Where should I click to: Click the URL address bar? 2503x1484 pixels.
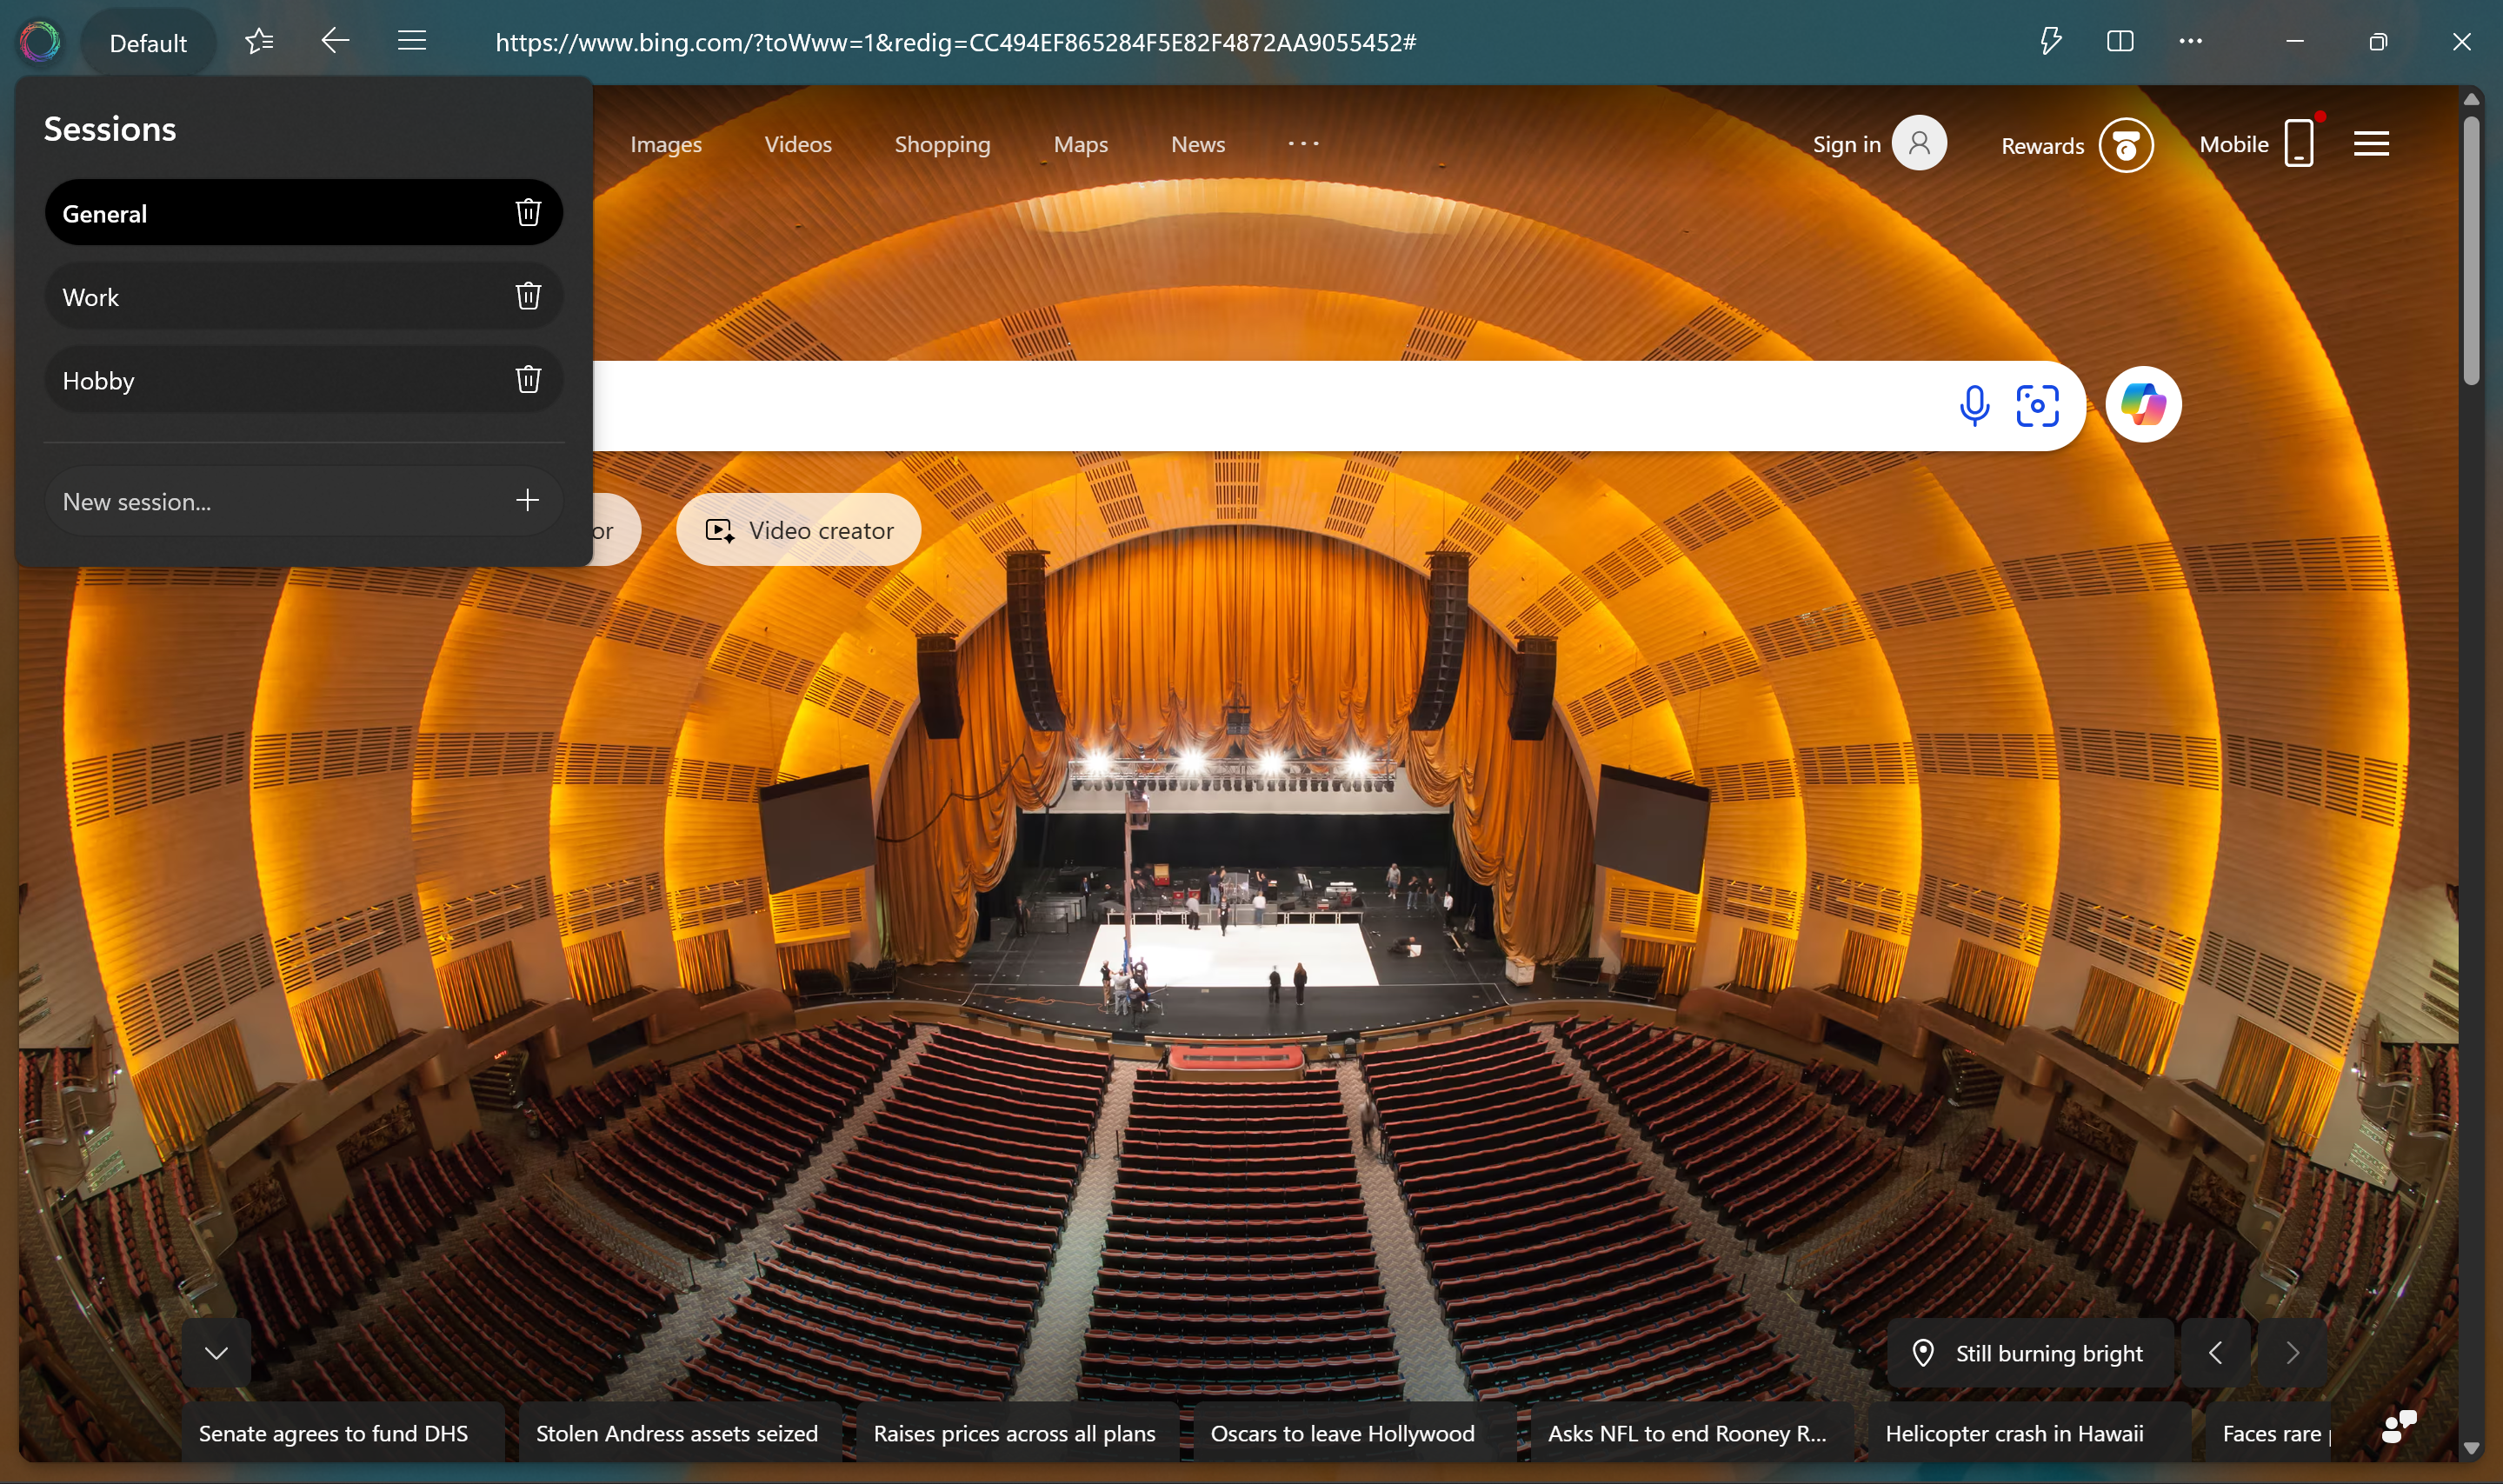[955, 42]
